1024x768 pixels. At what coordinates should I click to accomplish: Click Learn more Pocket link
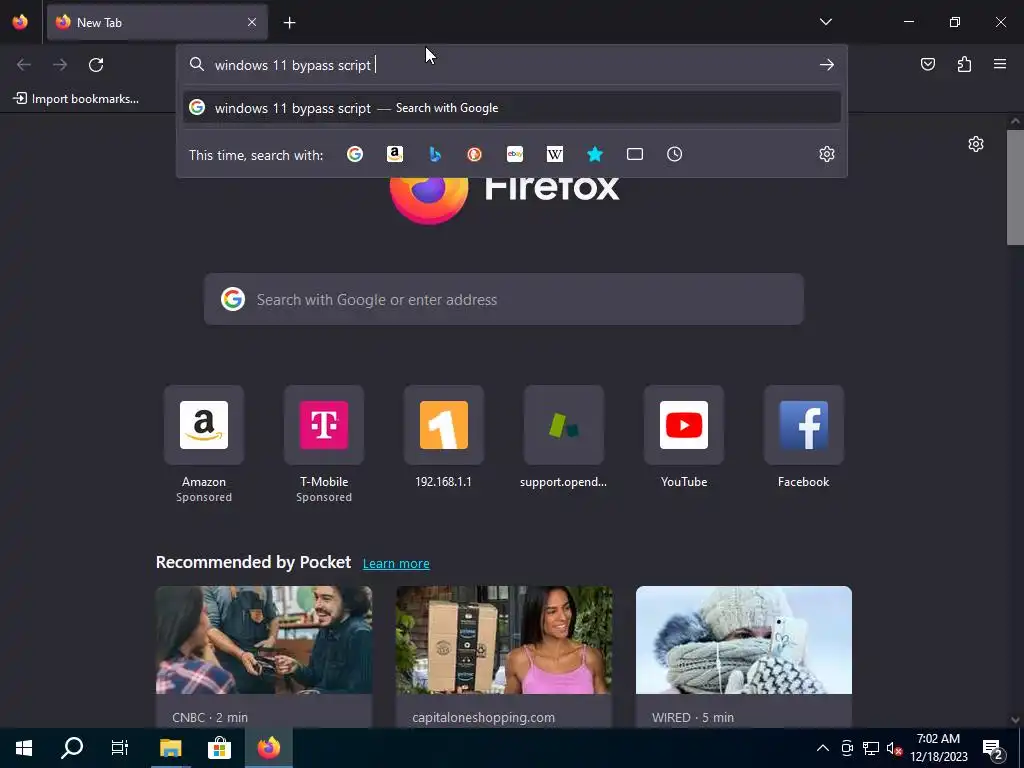(396, 564)
